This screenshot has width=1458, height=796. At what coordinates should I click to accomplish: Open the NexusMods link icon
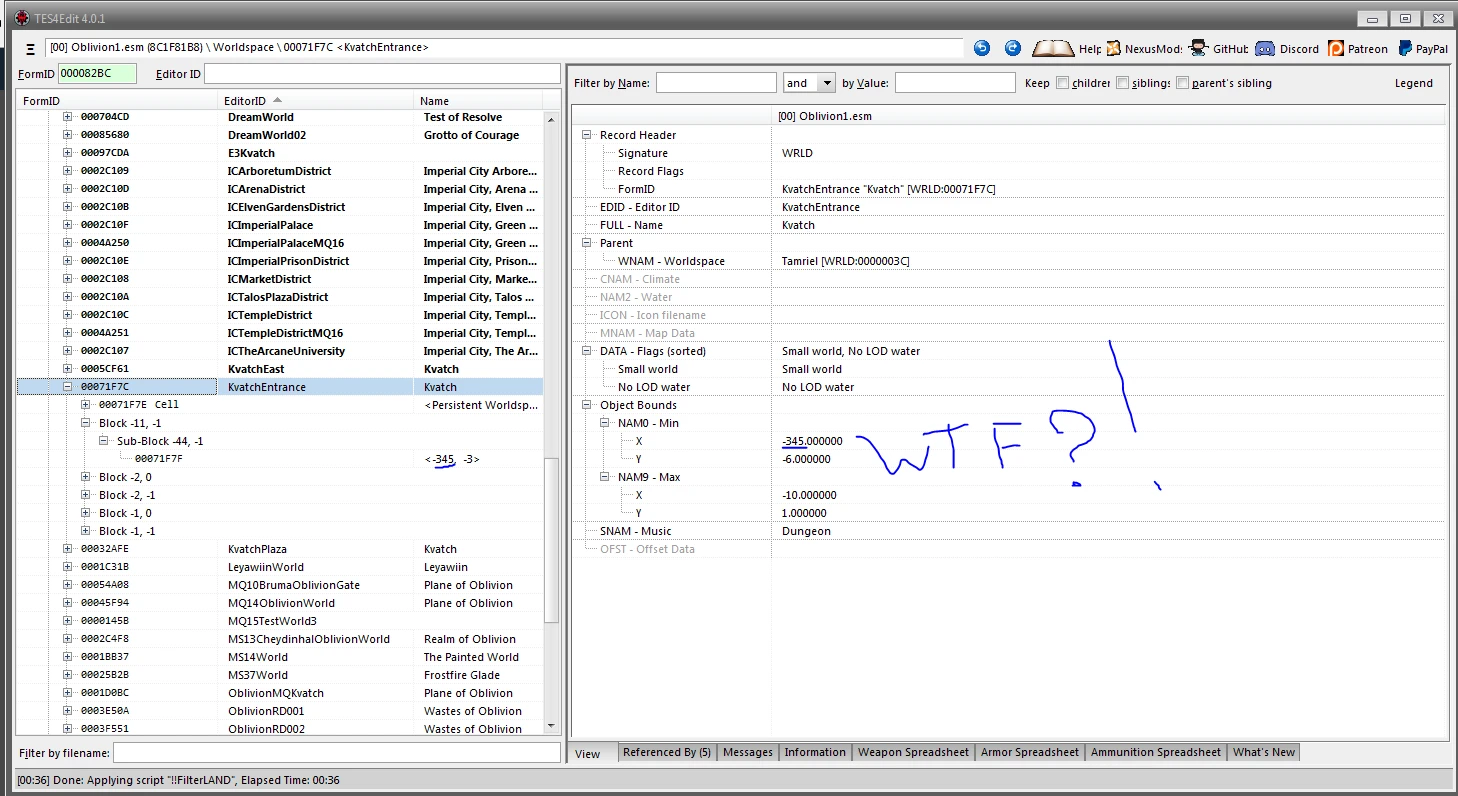coord(1113,48)
